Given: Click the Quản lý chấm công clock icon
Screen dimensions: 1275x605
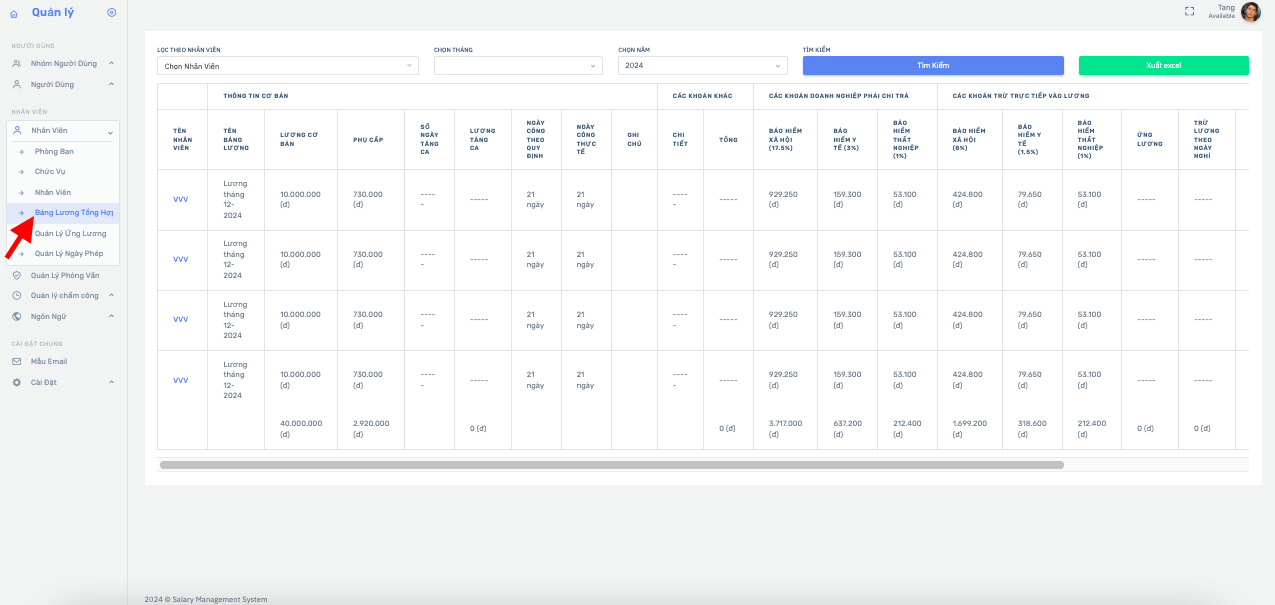Looking at the screenshot, I should click(x=17, y=295).
